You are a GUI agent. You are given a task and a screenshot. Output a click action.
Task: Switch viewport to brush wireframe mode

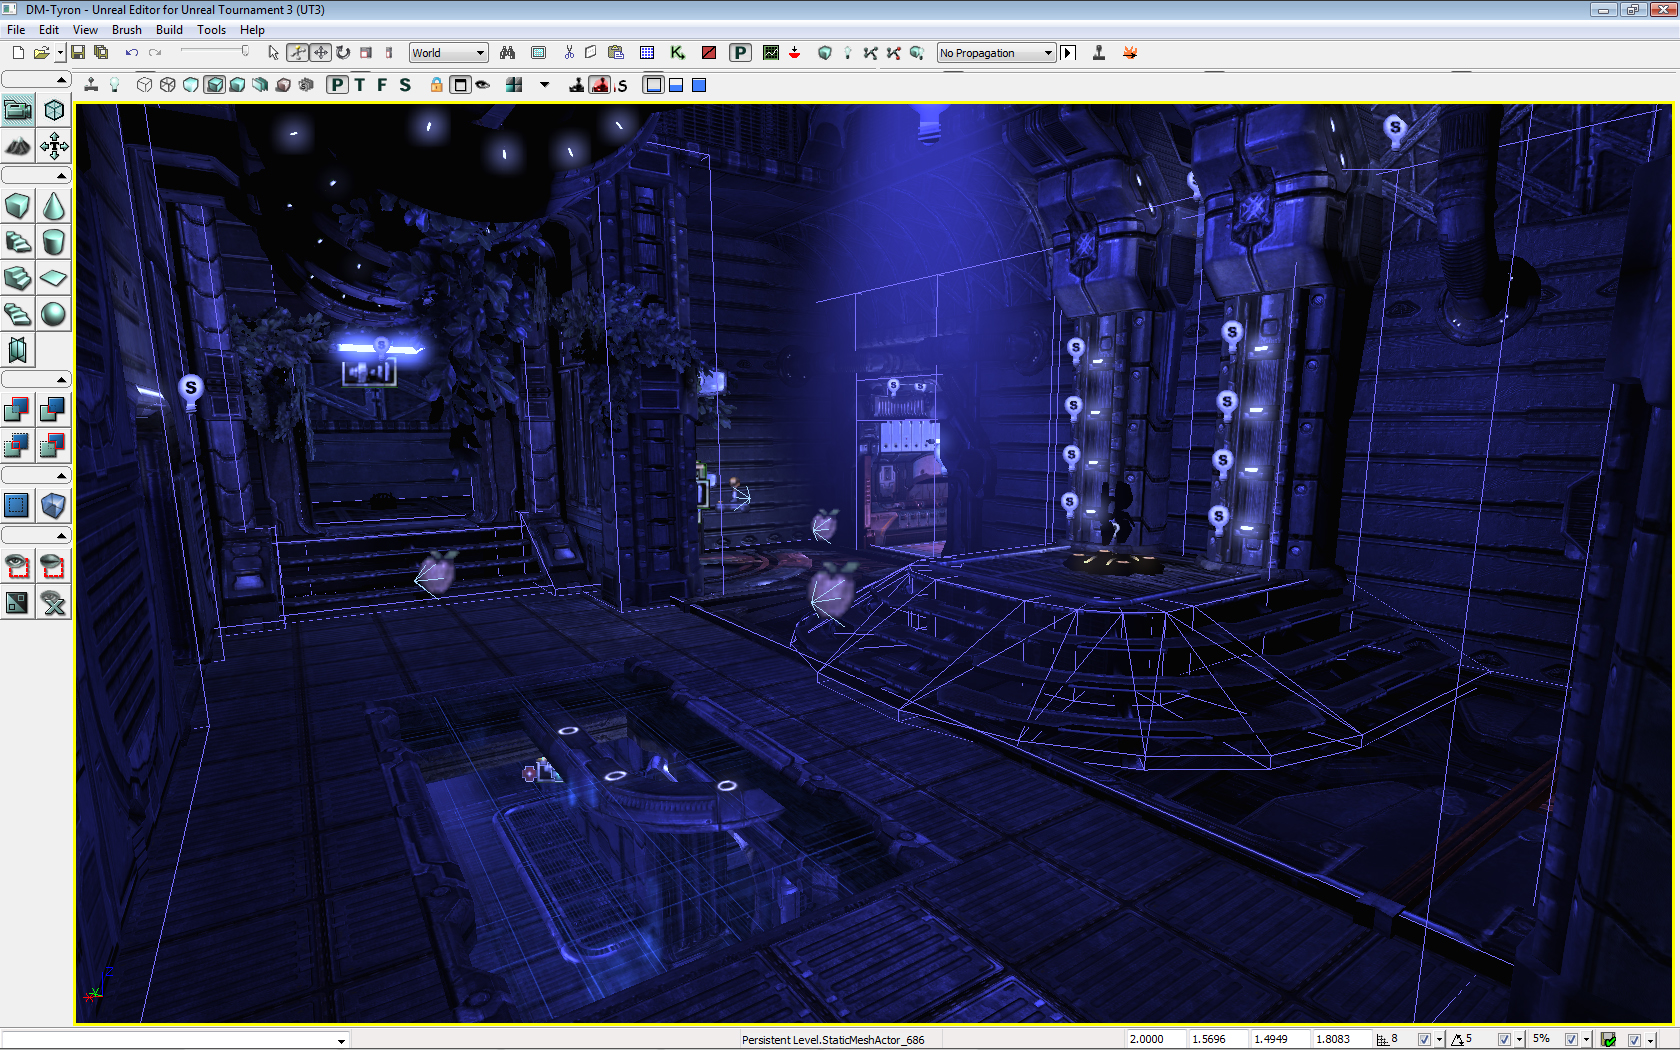(x=145, y=85)
